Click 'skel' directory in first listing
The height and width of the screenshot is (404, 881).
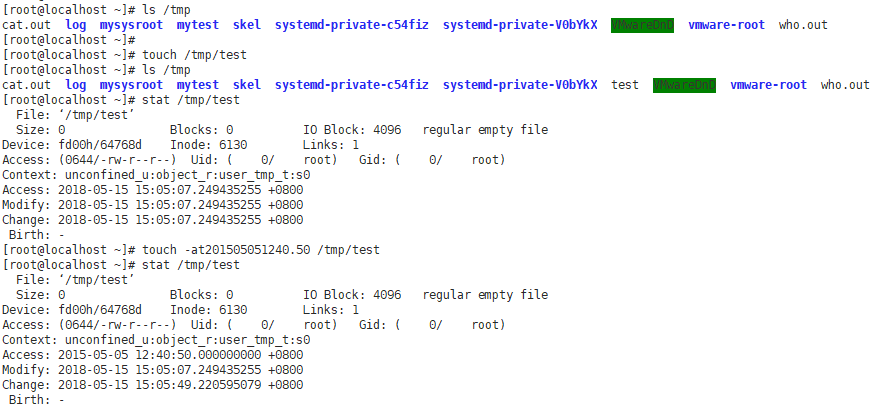click(247, 25)
